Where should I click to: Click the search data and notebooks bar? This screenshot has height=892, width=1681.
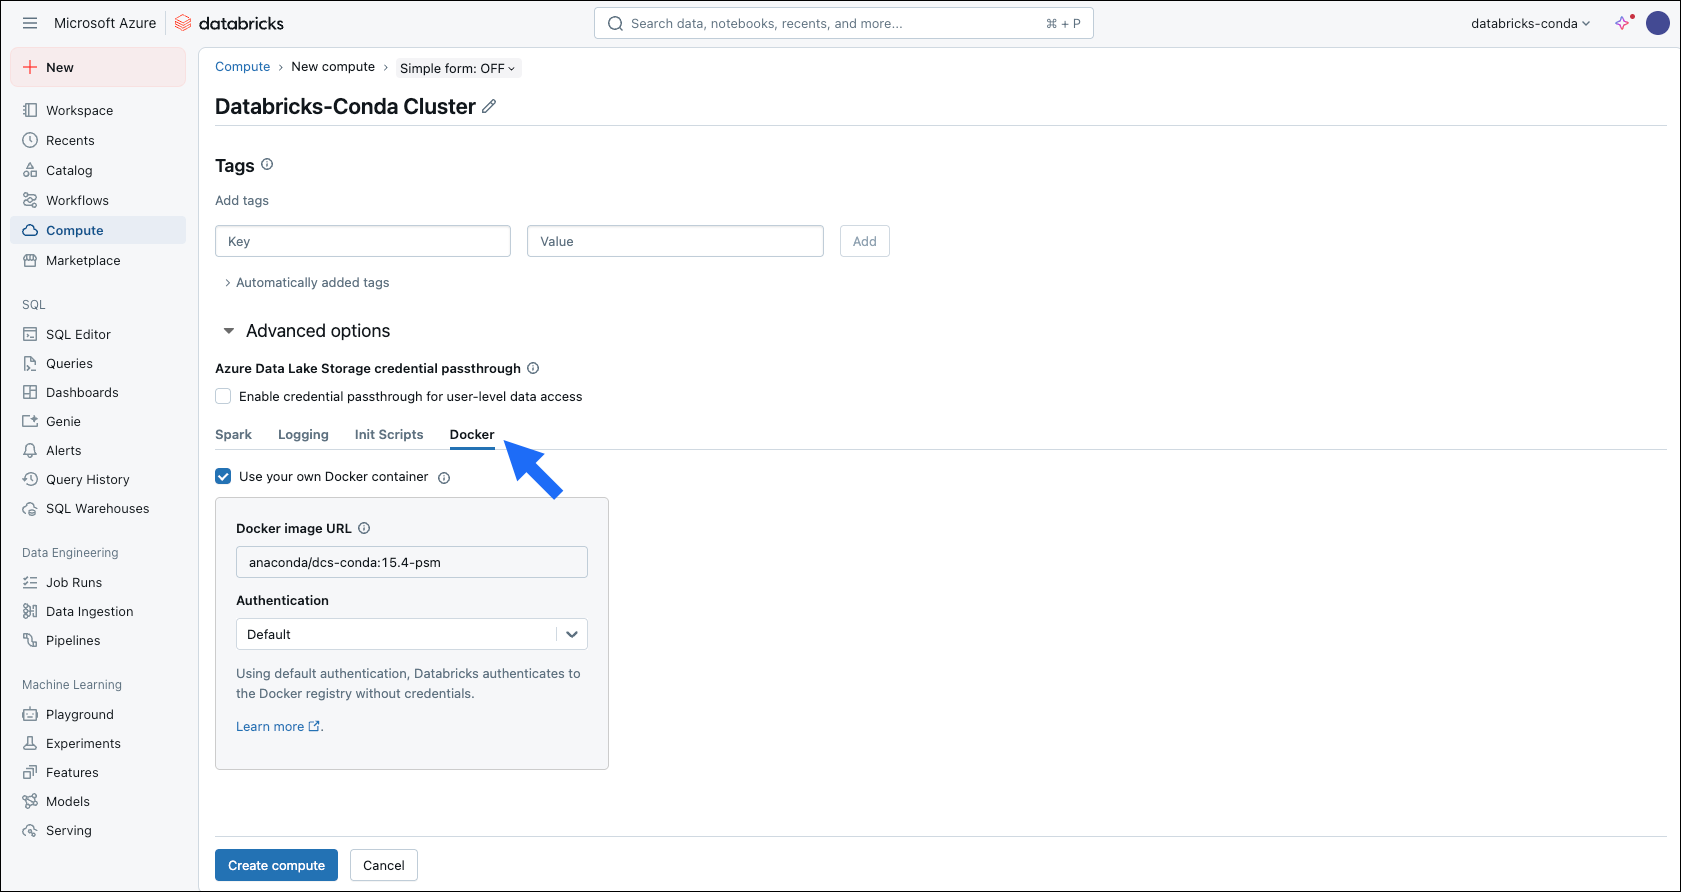(844, 23)
